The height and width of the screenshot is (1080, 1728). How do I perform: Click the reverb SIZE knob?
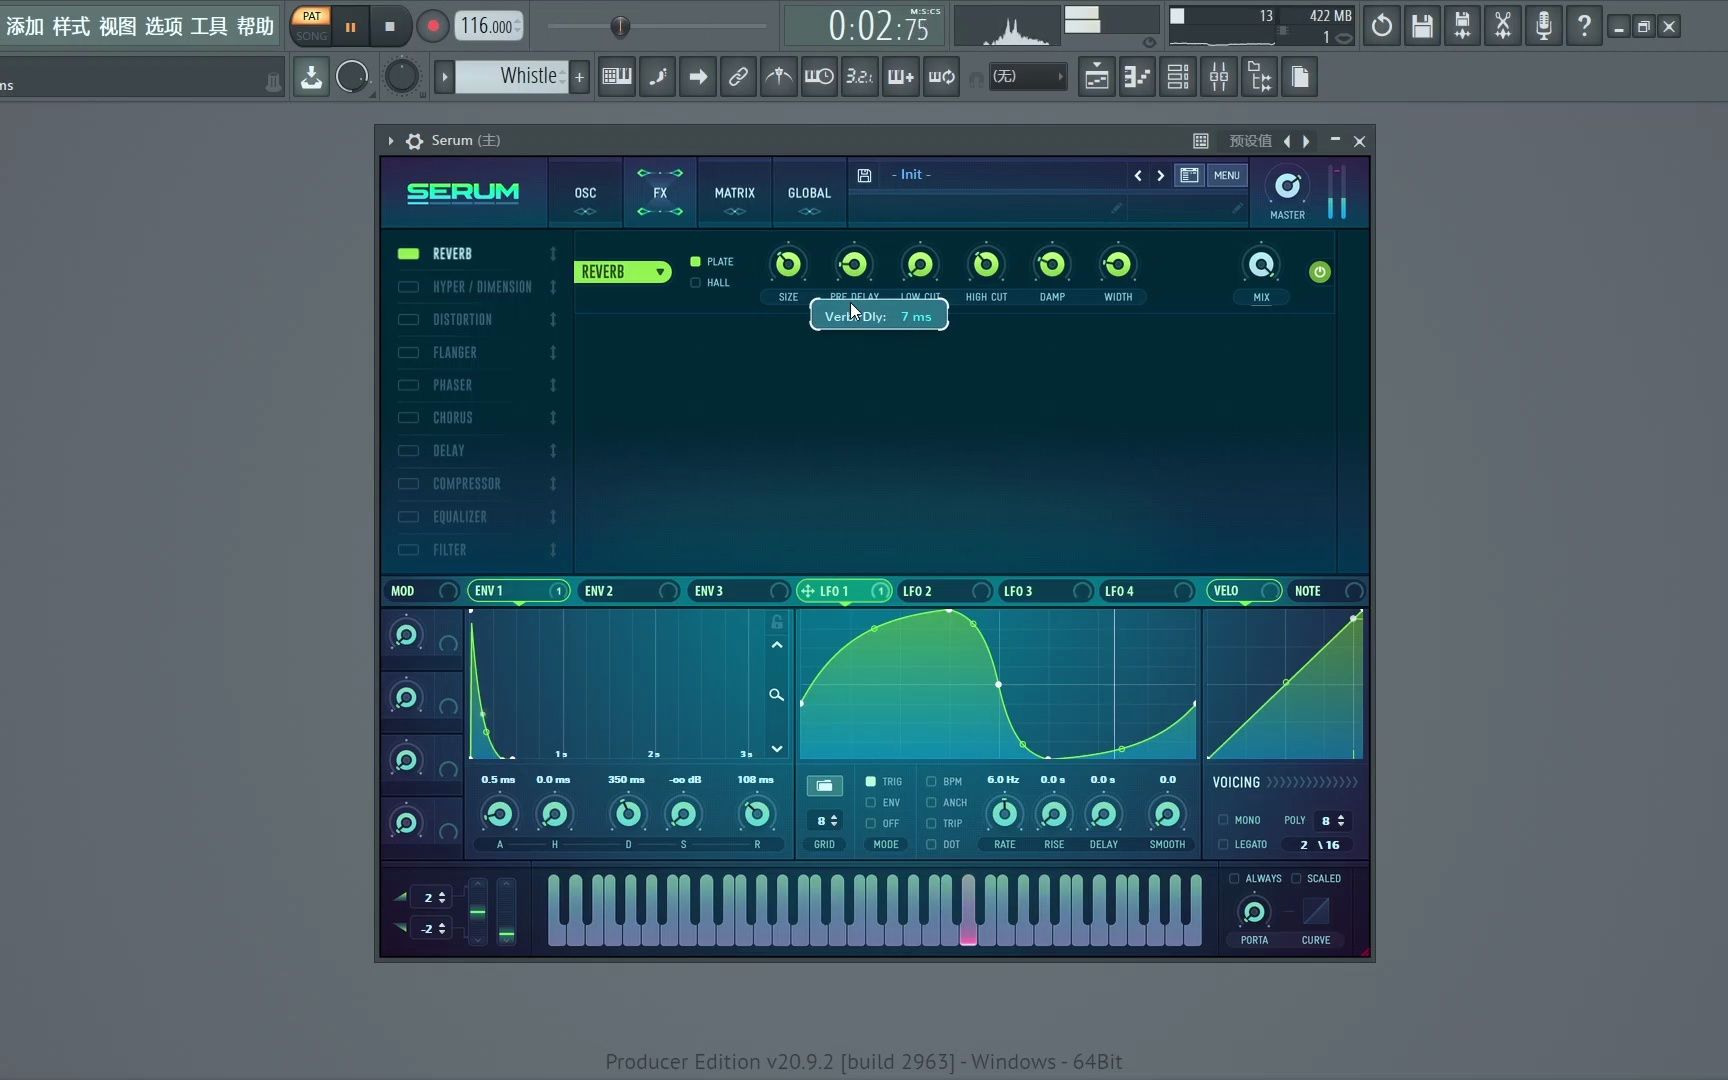[x=788, y=264]
